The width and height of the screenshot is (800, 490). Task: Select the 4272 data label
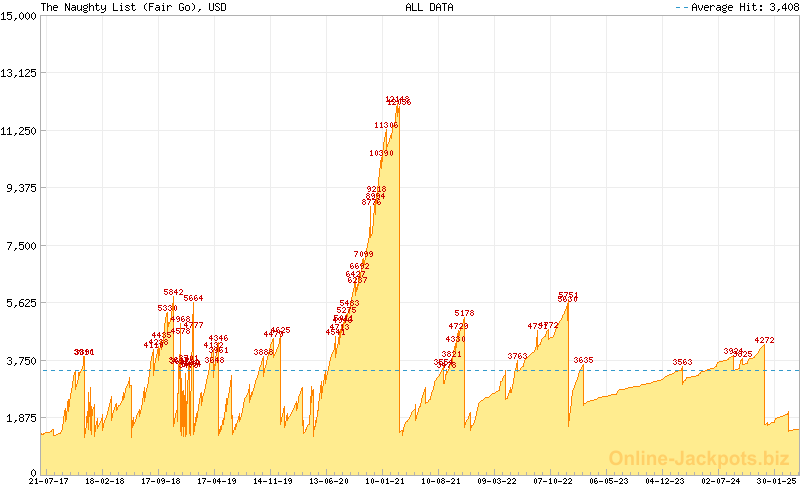pos(764,340)
